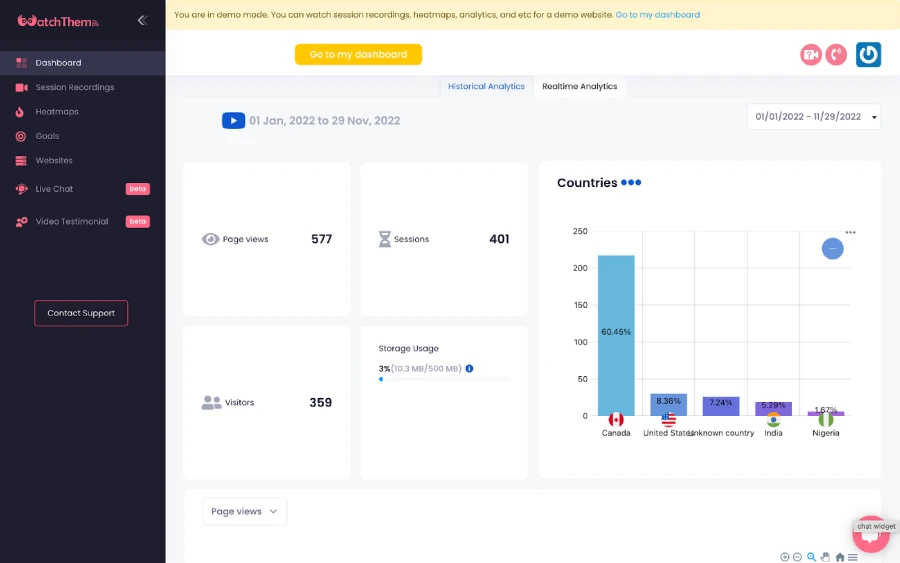900x563 pixels.
Task: Collapse the sidebar with the double chevron
Action: coord(142,20)
